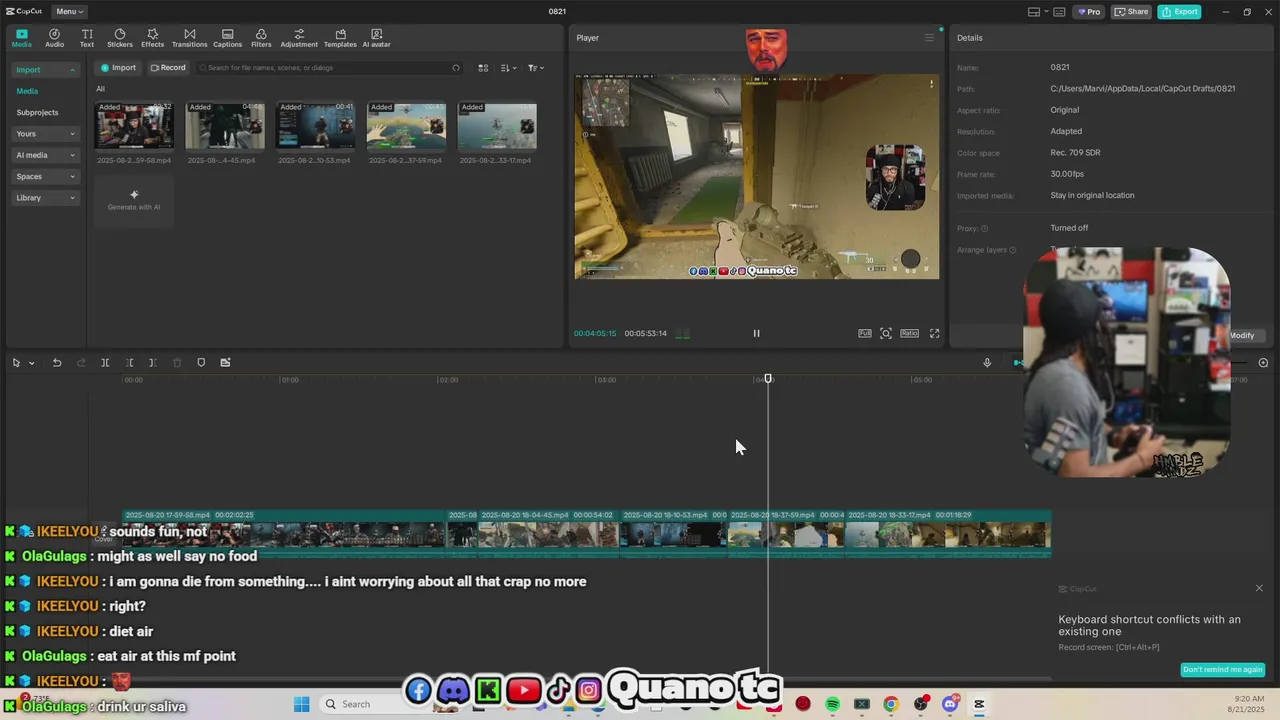Redo the last edit
The image size is (1280, 720).
point(81,363)
